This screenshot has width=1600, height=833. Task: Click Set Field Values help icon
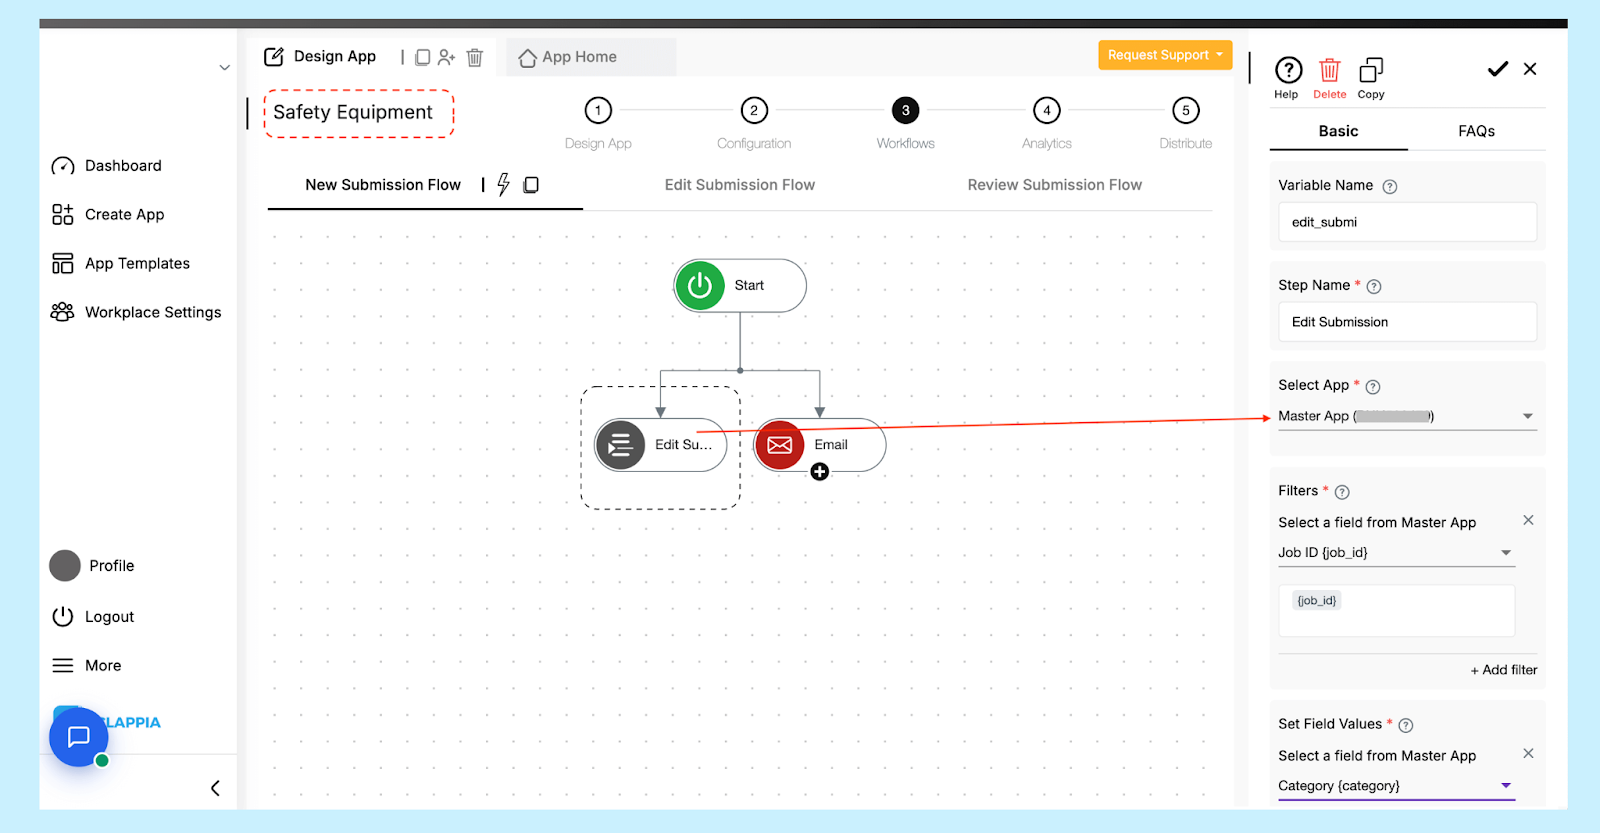[1405, 725]
